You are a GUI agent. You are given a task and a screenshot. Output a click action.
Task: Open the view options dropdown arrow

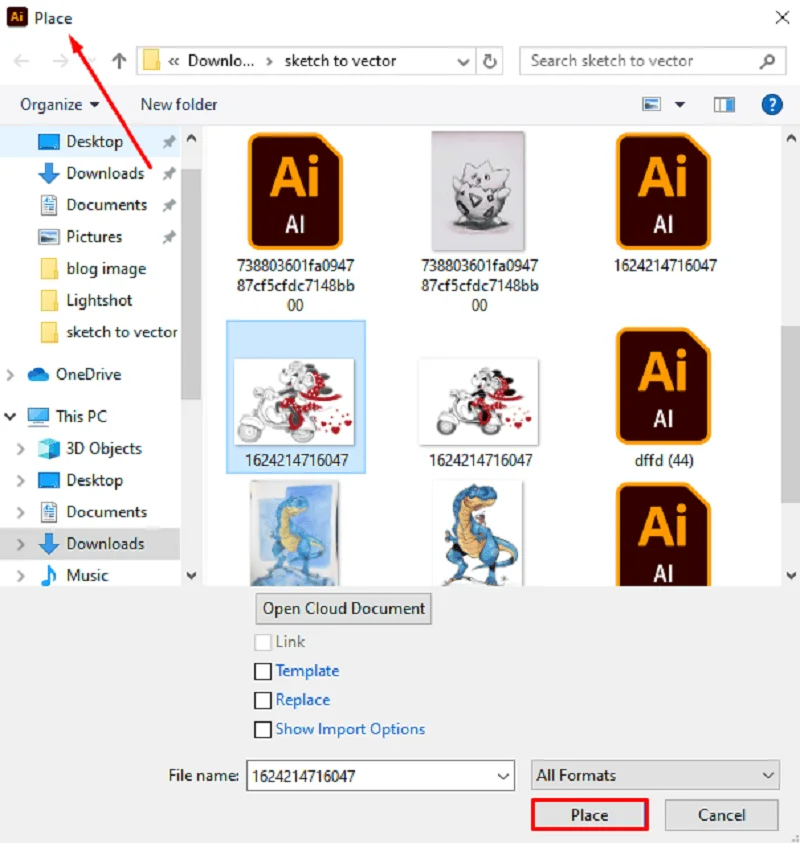point(680,104)
